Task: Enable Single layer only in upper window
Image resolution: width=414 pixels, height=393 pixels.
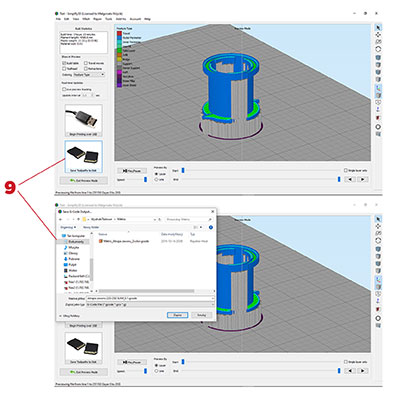Action: pyautogui.click(x=346, y=170)
